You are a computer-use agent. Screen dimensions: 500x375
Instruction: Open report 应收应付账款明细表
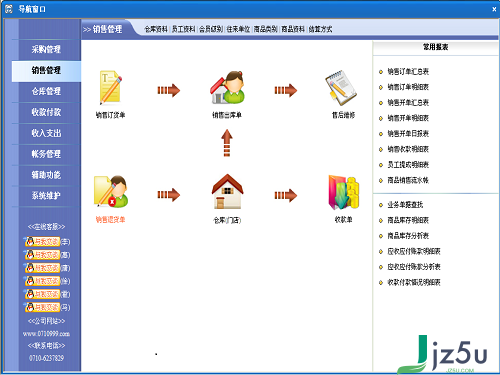pyautogui.click(x=414, y=251)
